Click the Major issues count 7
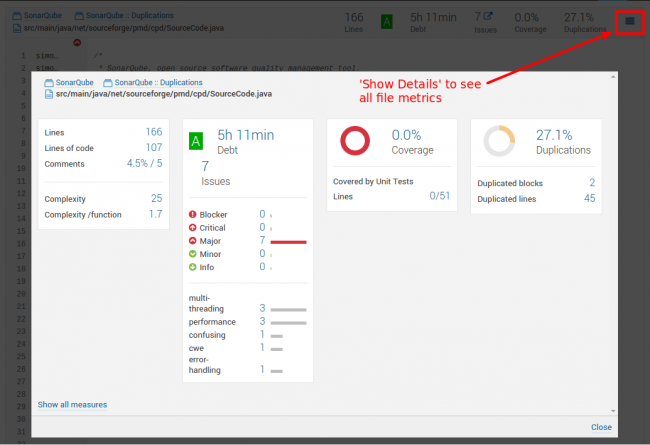The height and width of the screenshot is (445, 650). tap(262, 241)
